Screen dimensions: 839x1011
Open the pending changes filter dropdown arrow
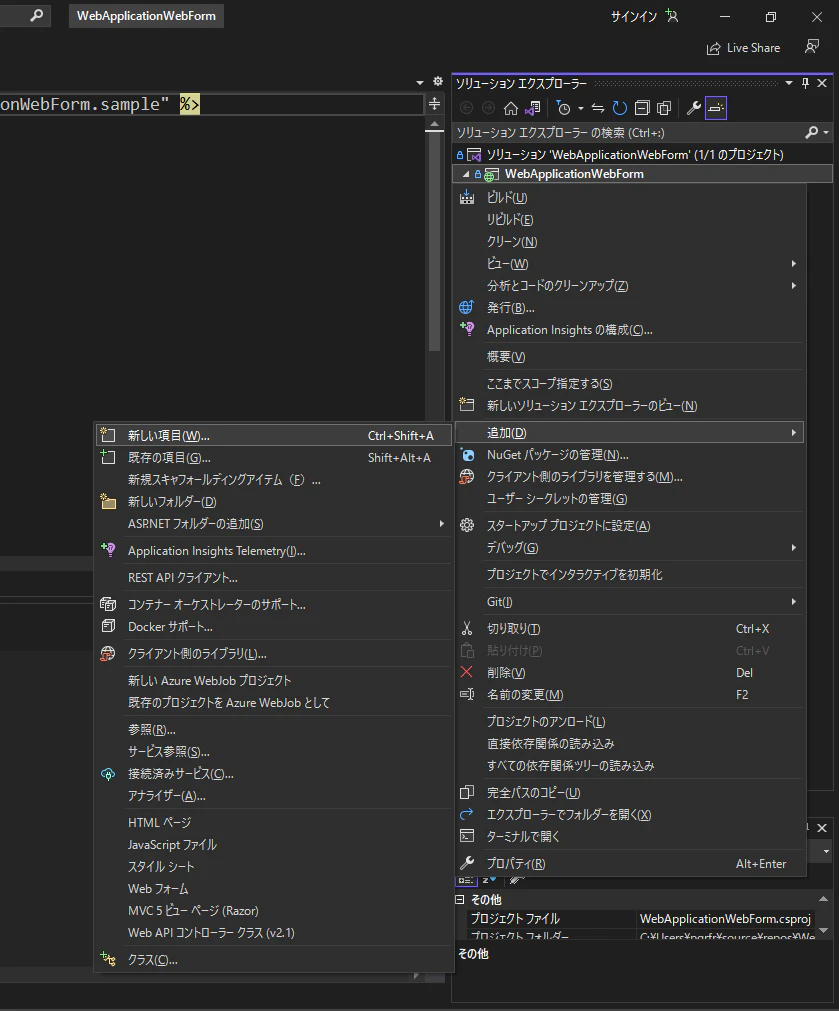click(x=580, y=108)
